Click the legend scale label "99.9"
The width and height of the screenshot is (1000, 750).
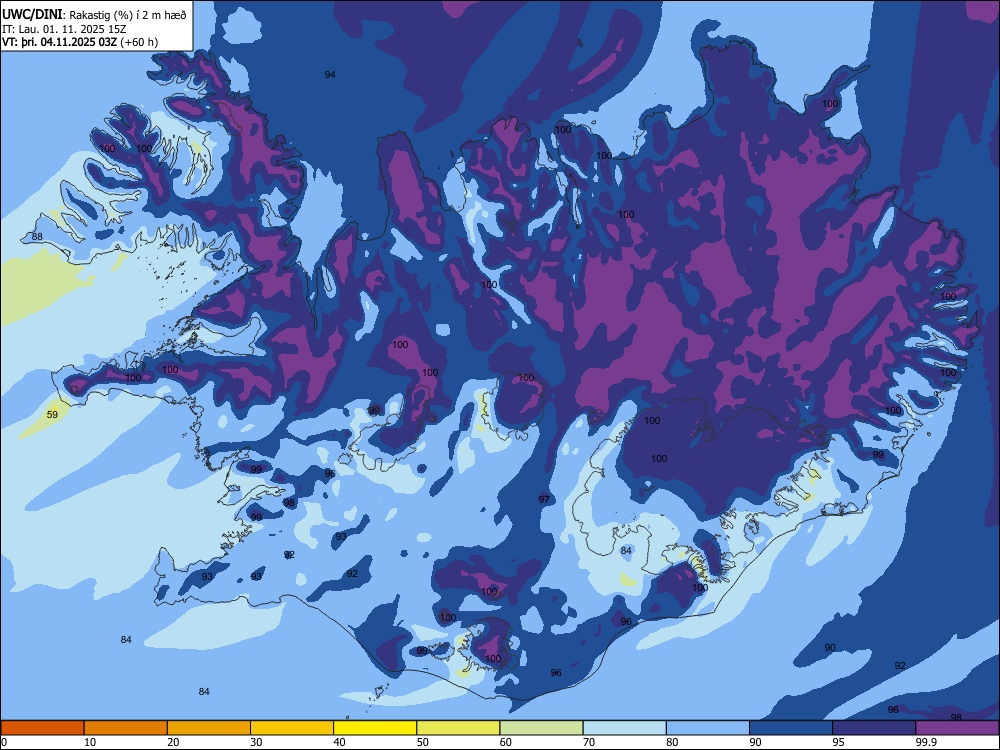point(927,742)
